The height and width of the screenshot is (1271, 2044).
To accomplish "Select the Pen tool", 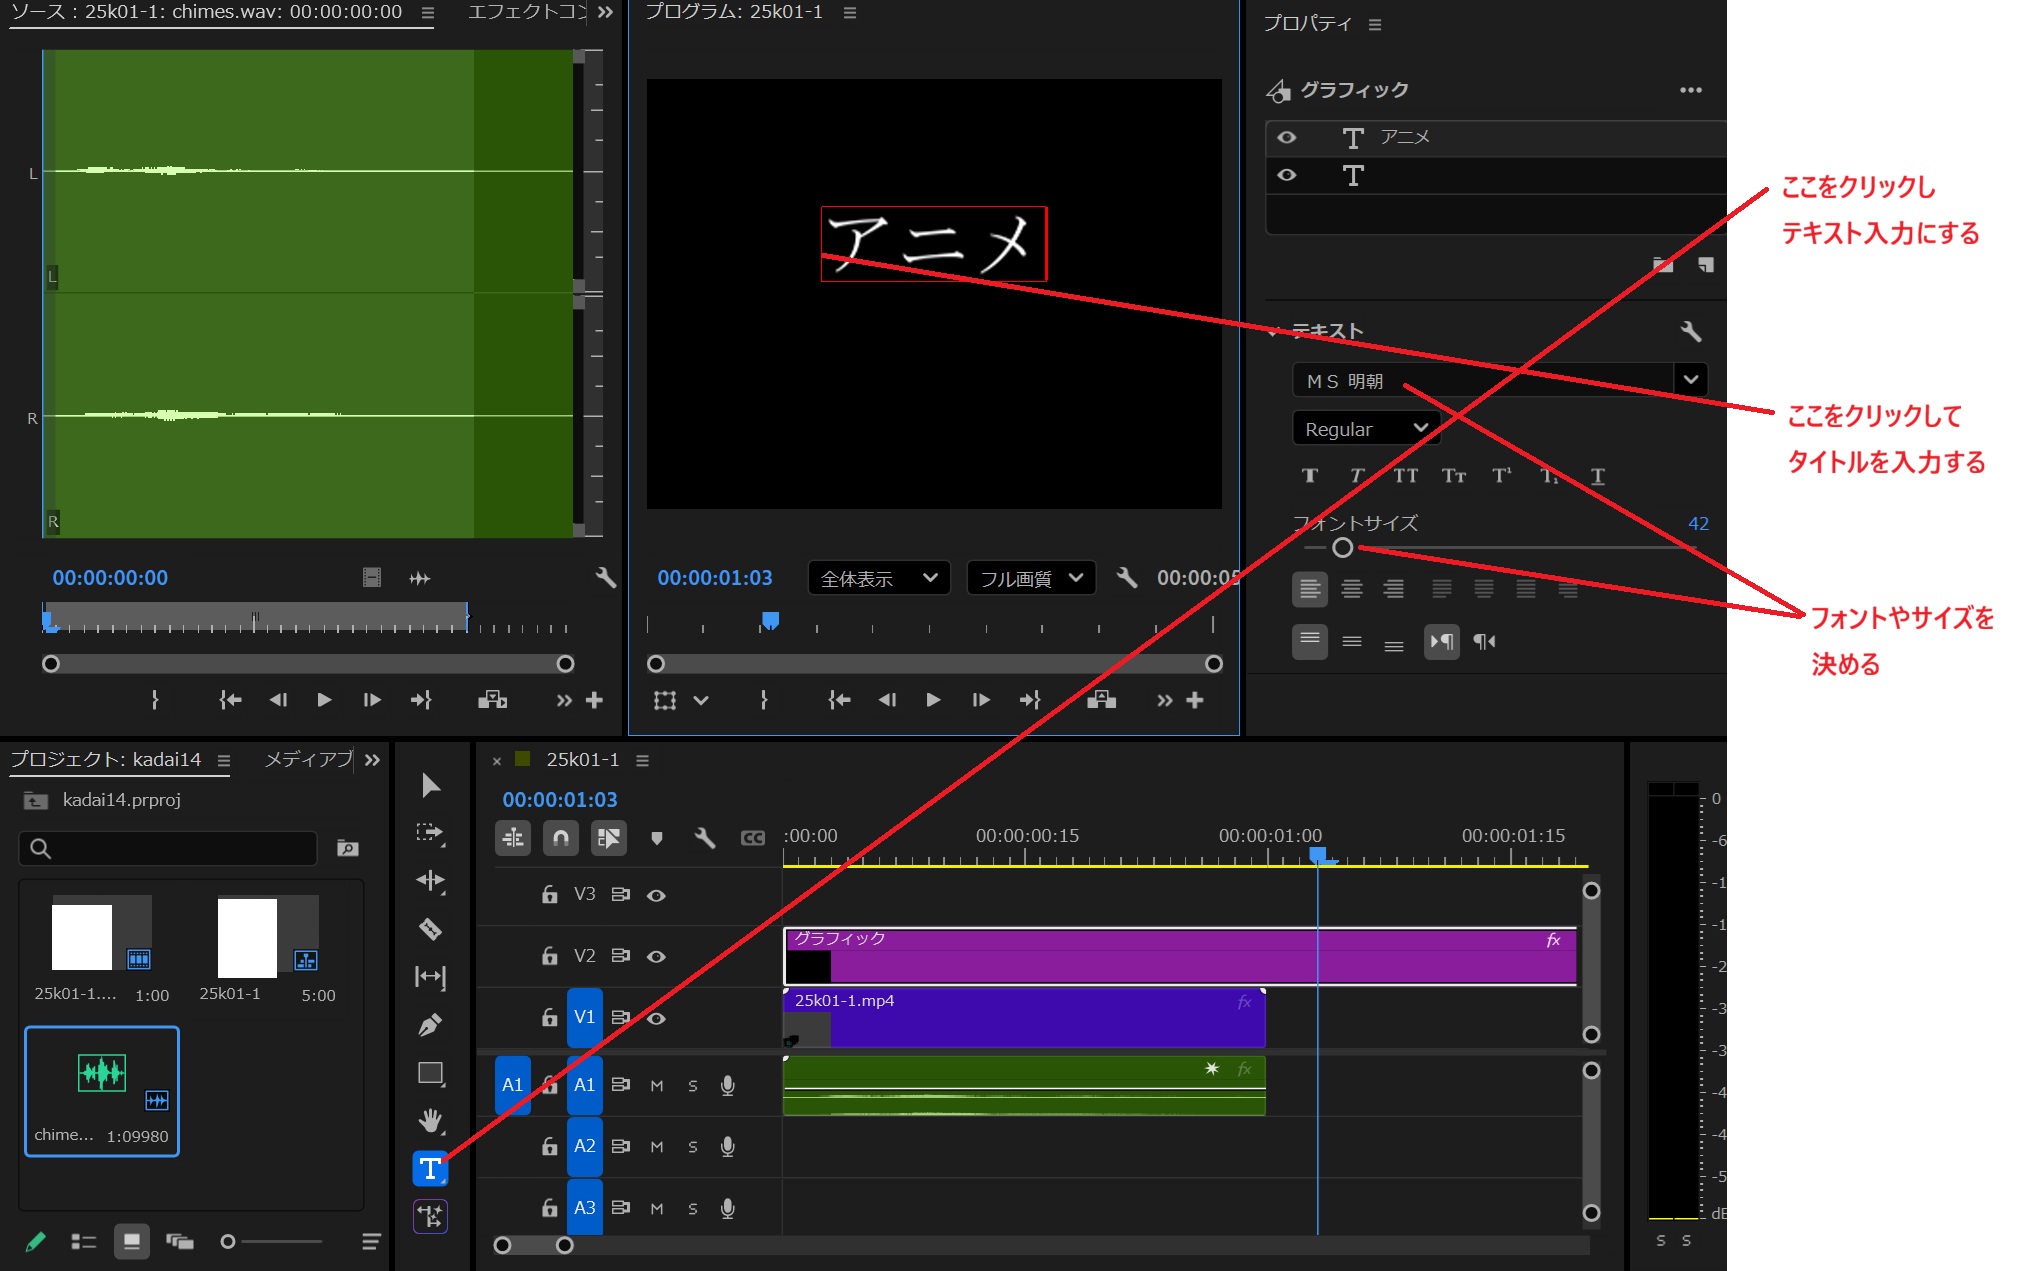I will click(430, 1025).
